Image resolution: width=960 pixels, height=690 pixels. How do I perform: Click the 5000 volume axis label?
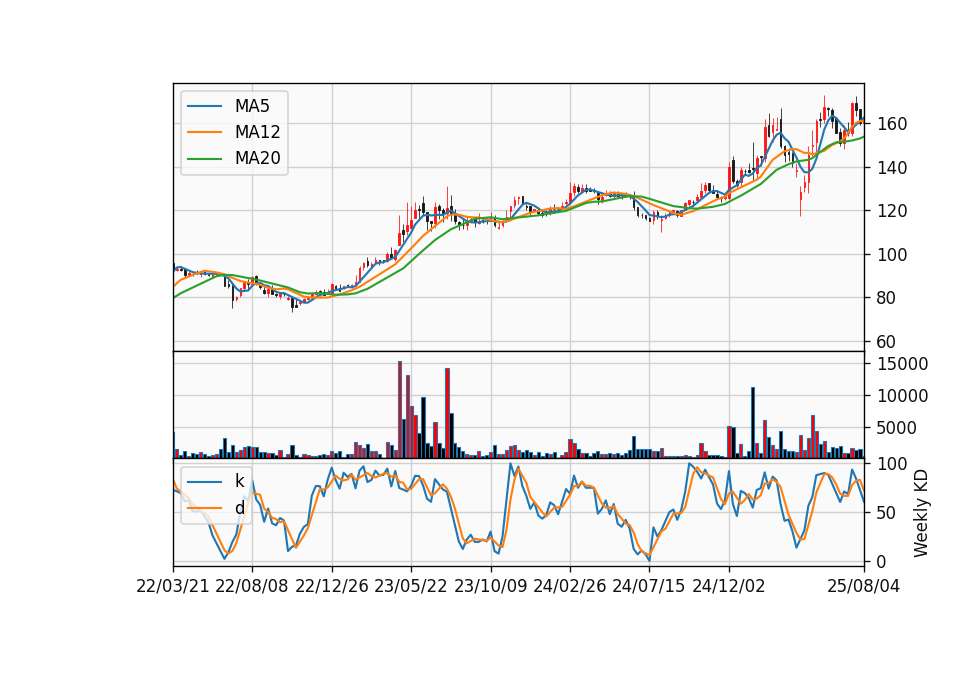pyautogui.click(x=897, y=428)
